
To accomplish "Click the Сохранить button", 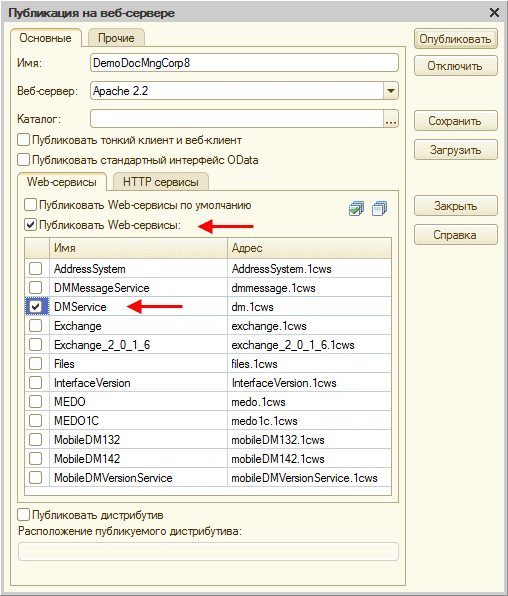I will [x=456, y=121].
